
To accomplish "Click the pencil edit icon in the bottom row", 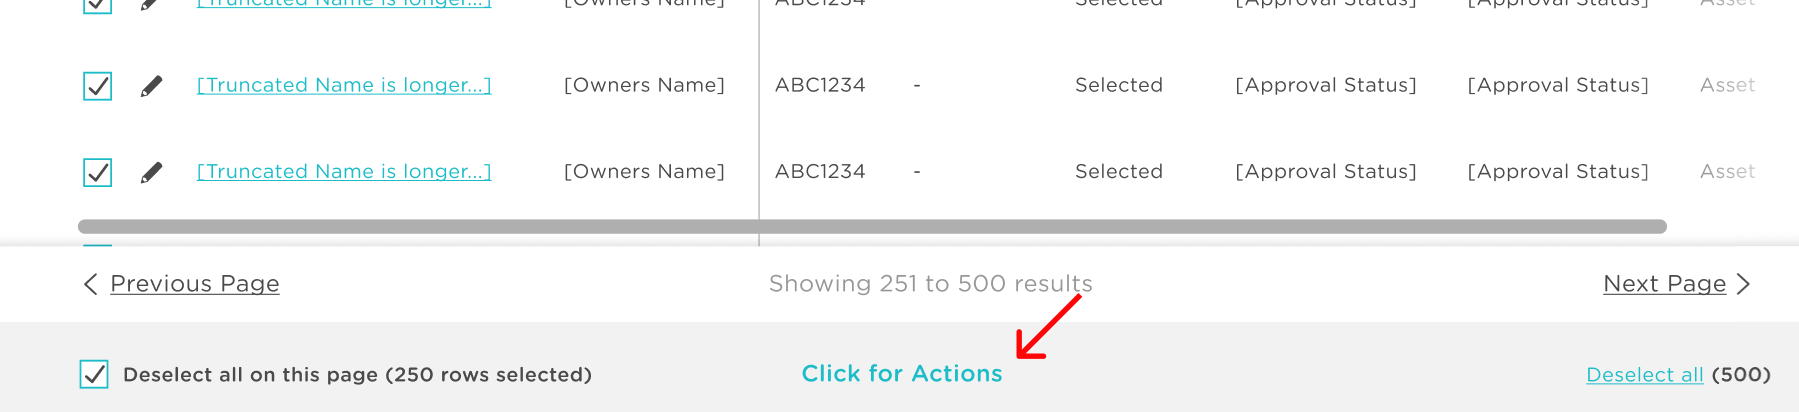I will tap(151, 173).
